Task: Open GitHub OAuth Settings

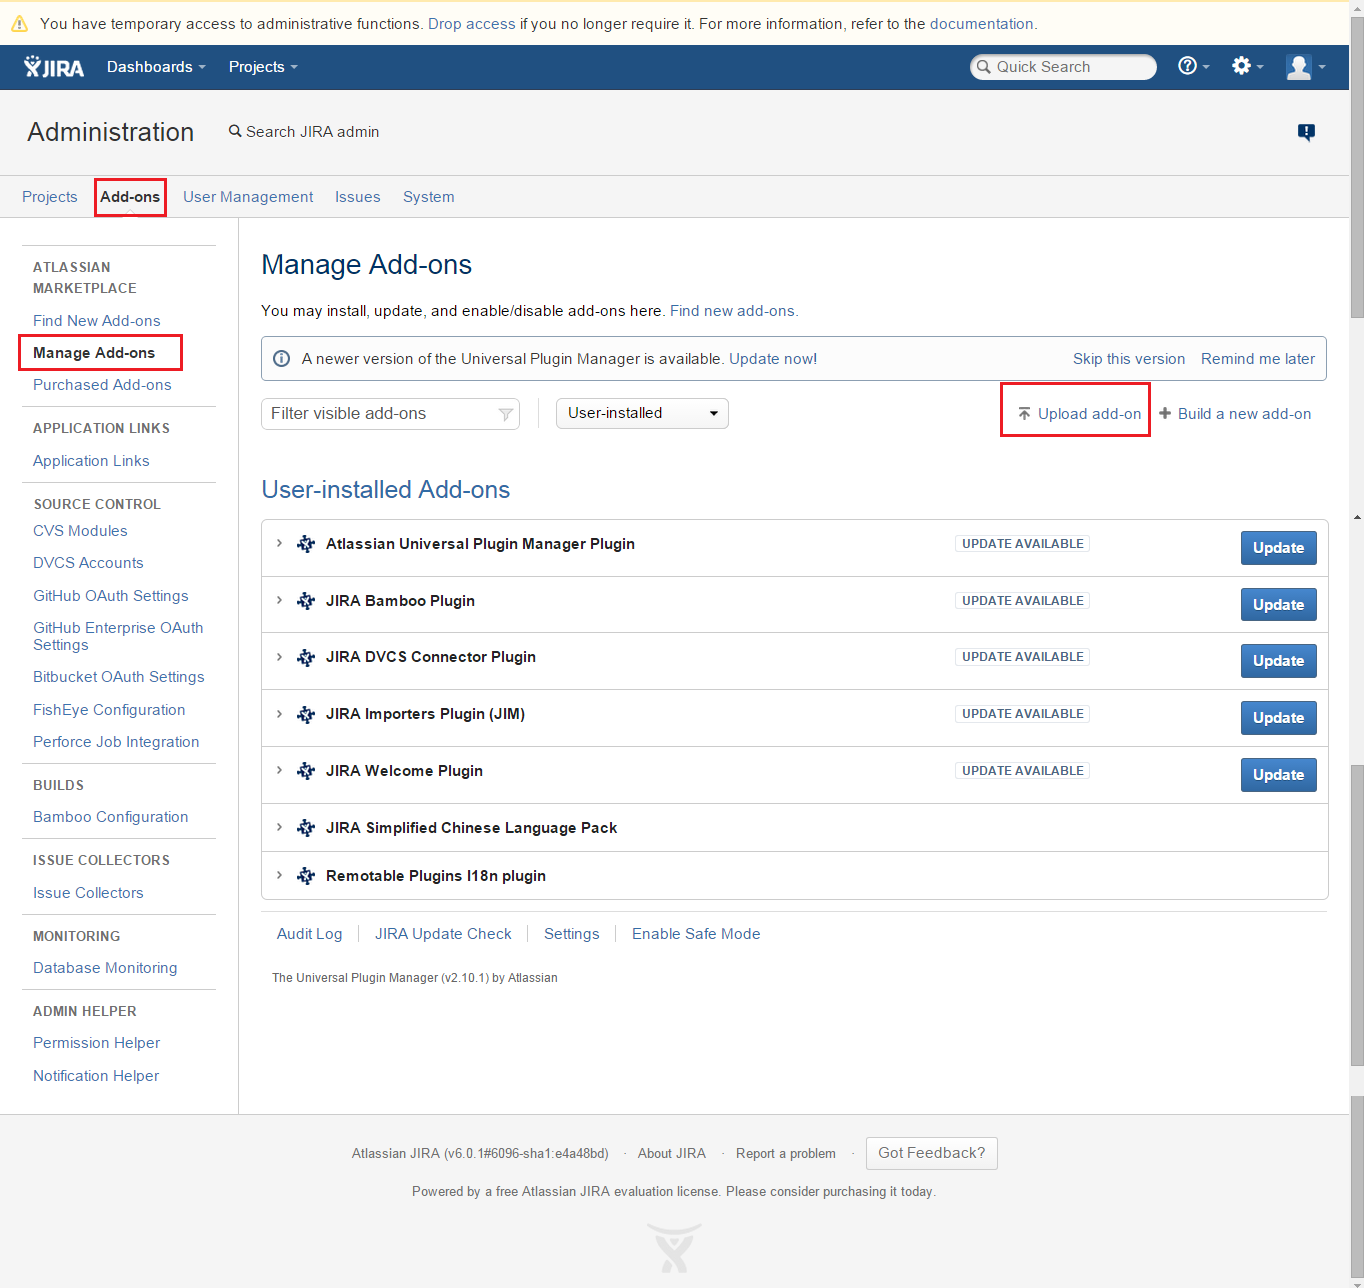Action: (x=111, y=596)
